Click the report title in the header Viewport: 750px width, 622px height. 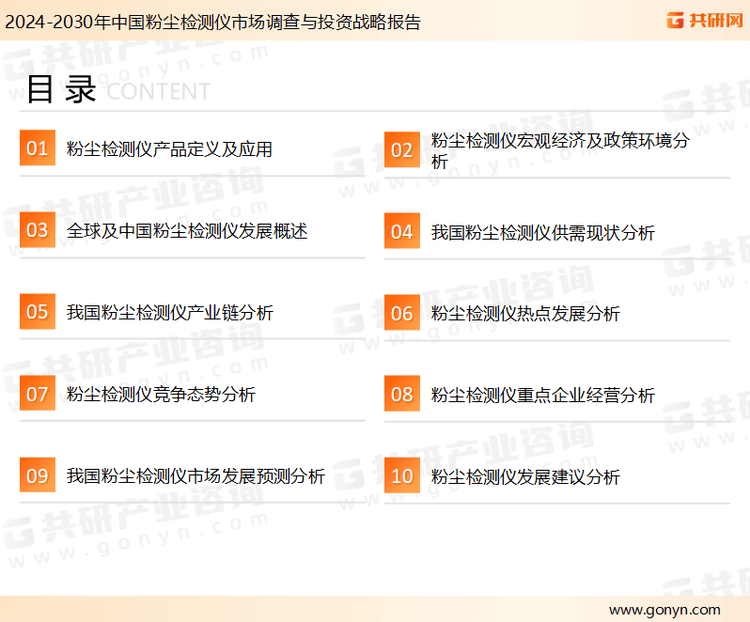tap(212, 21)
